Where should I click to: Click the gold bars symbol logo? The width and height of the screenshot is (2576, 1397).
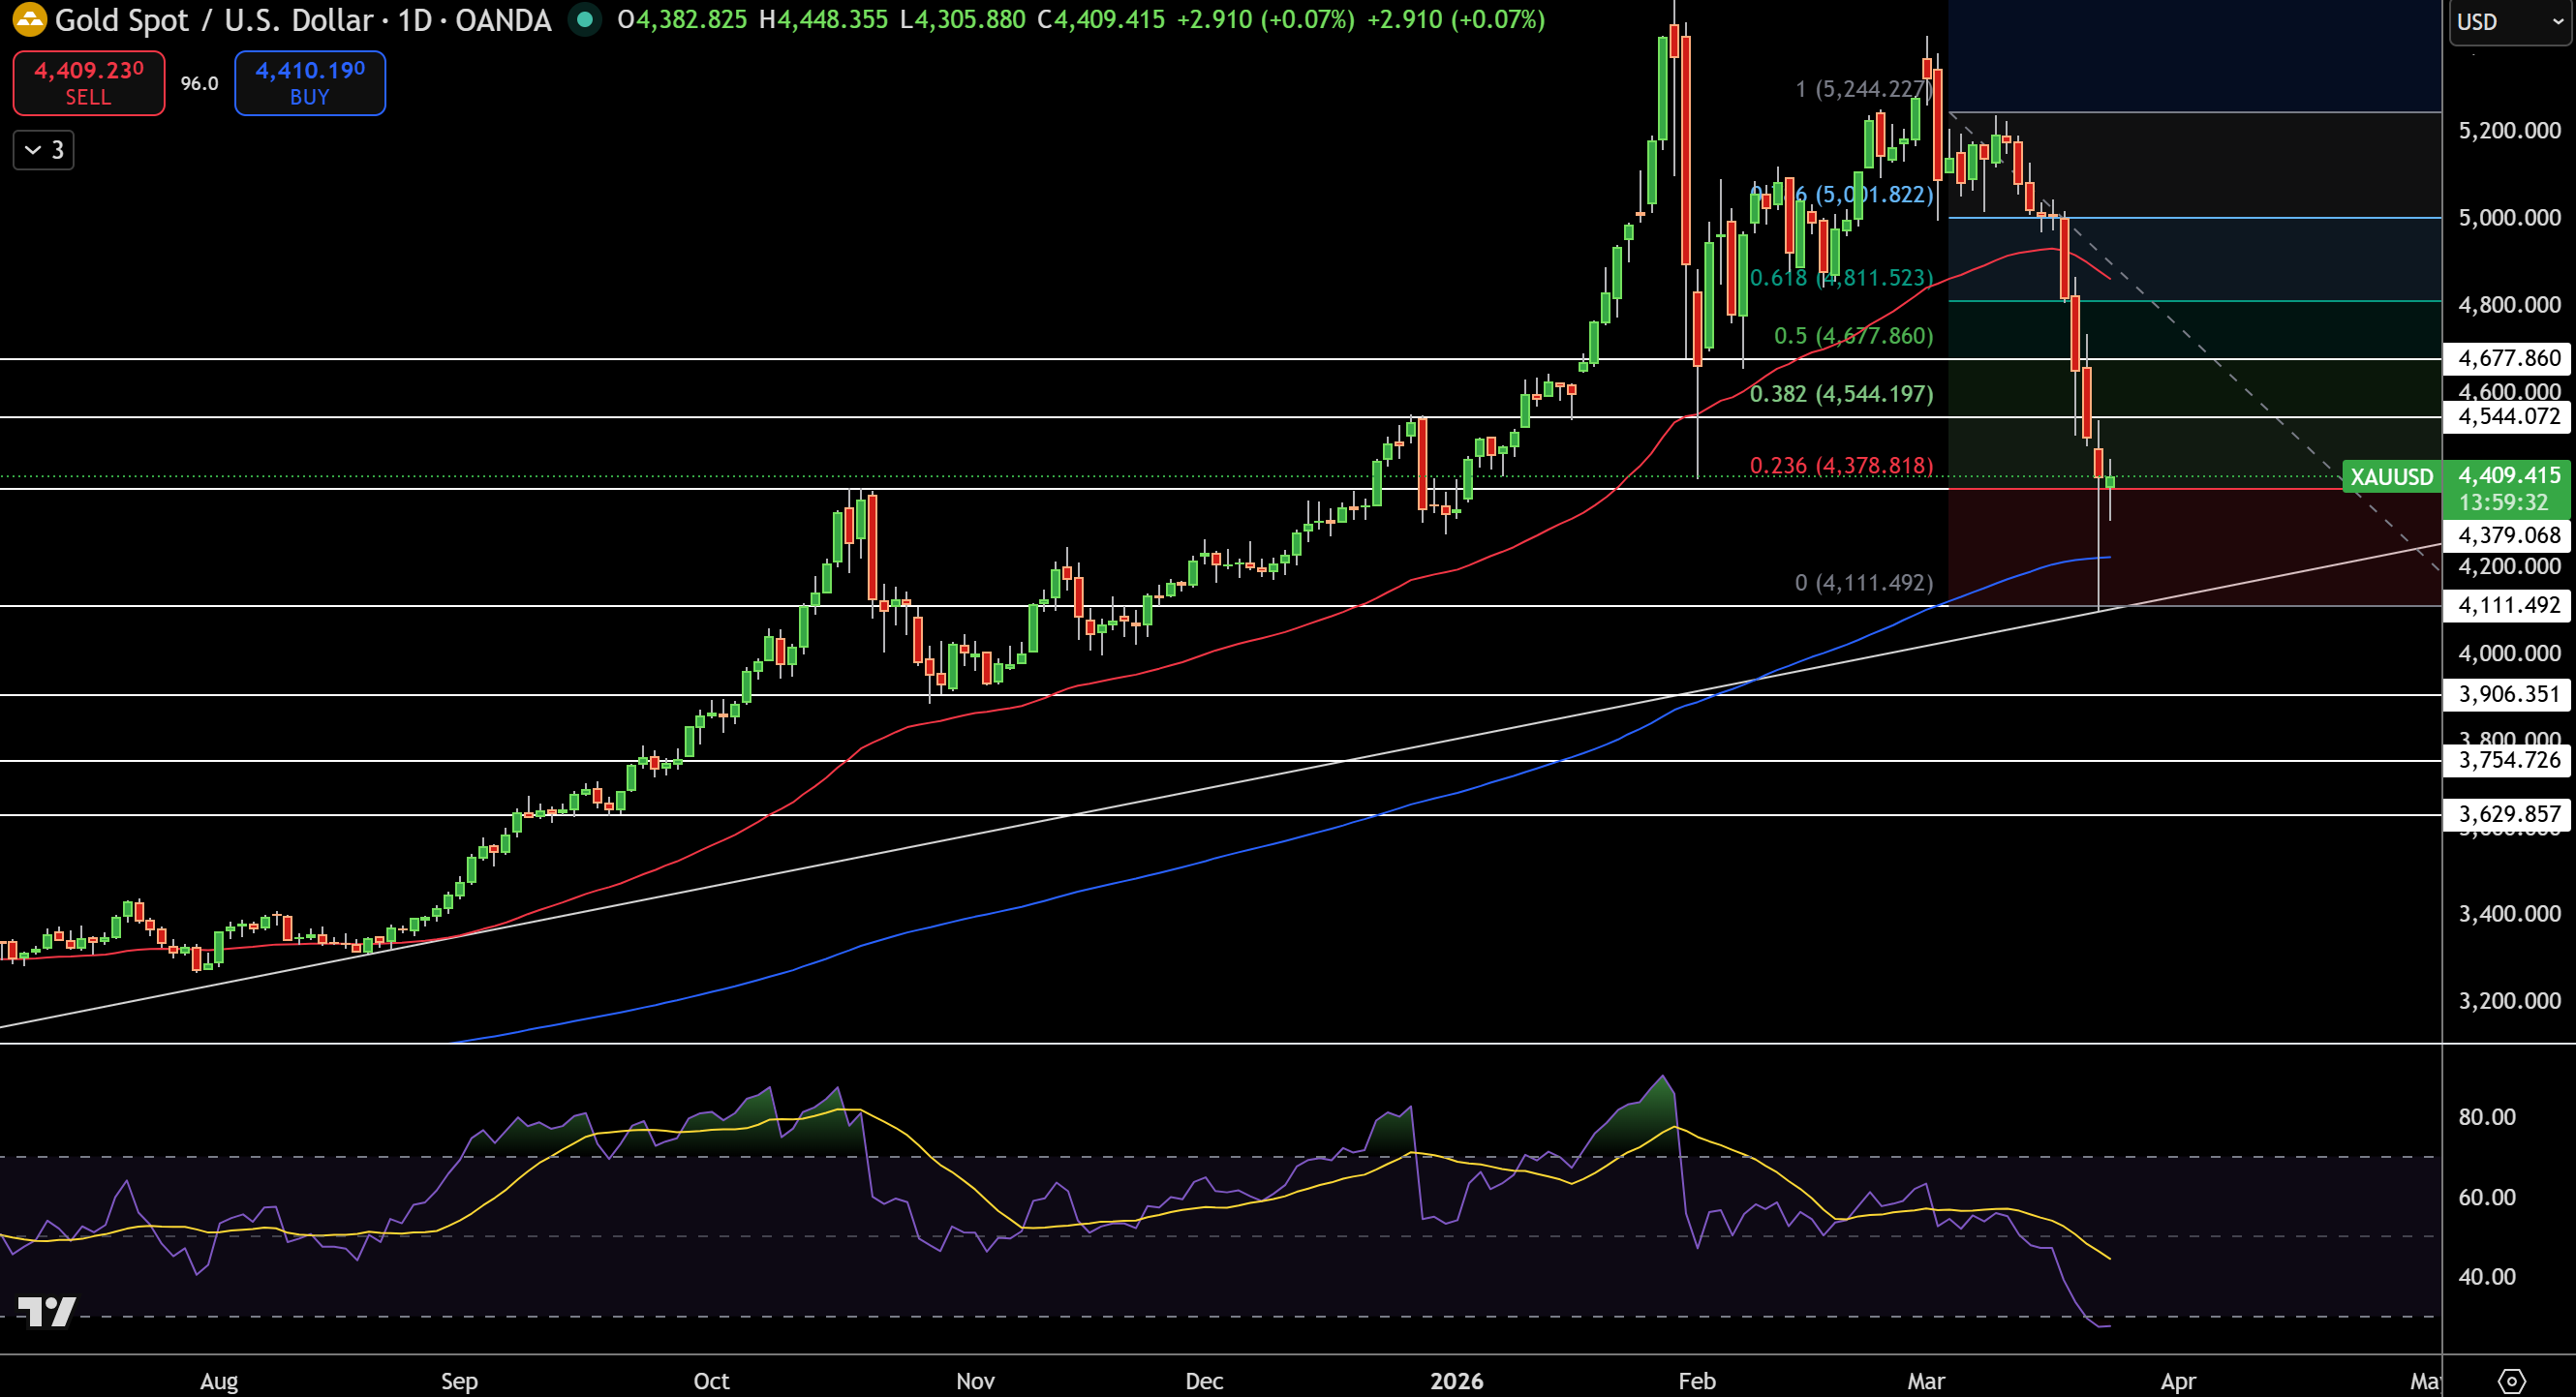click(x=29, y=19)
